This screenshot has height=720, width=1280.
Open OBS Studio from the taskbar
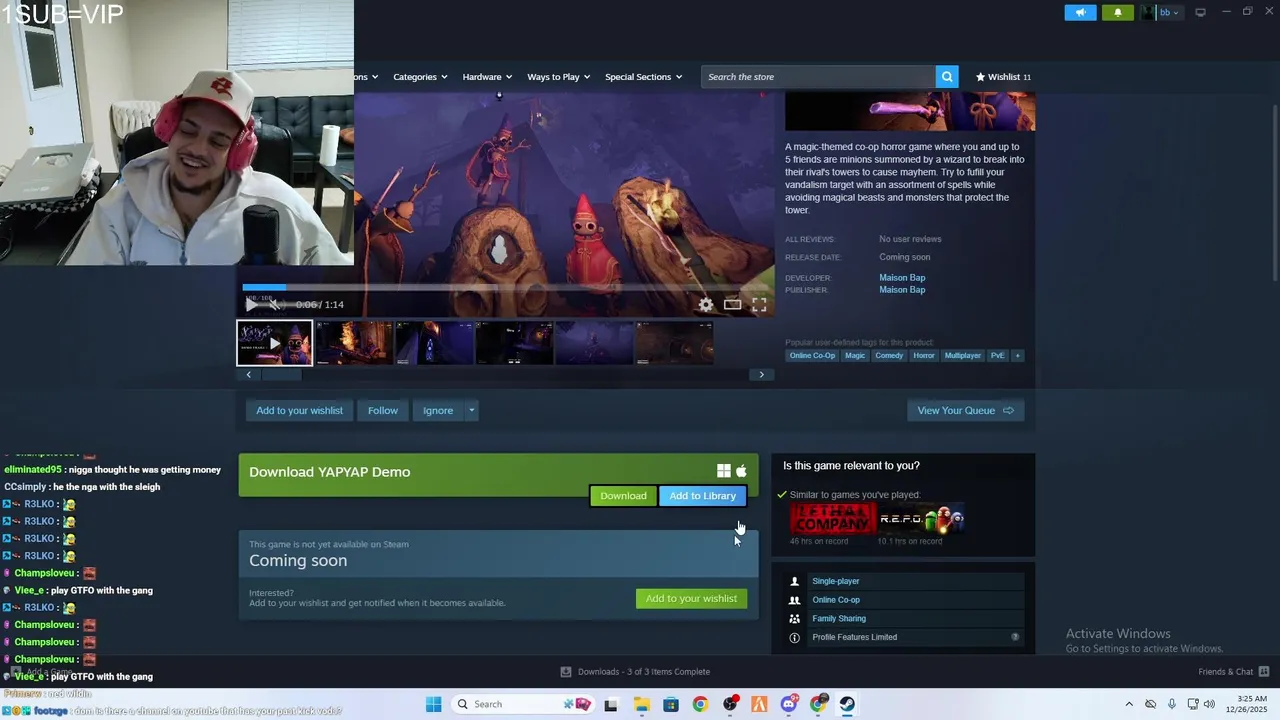click(730, 704)
